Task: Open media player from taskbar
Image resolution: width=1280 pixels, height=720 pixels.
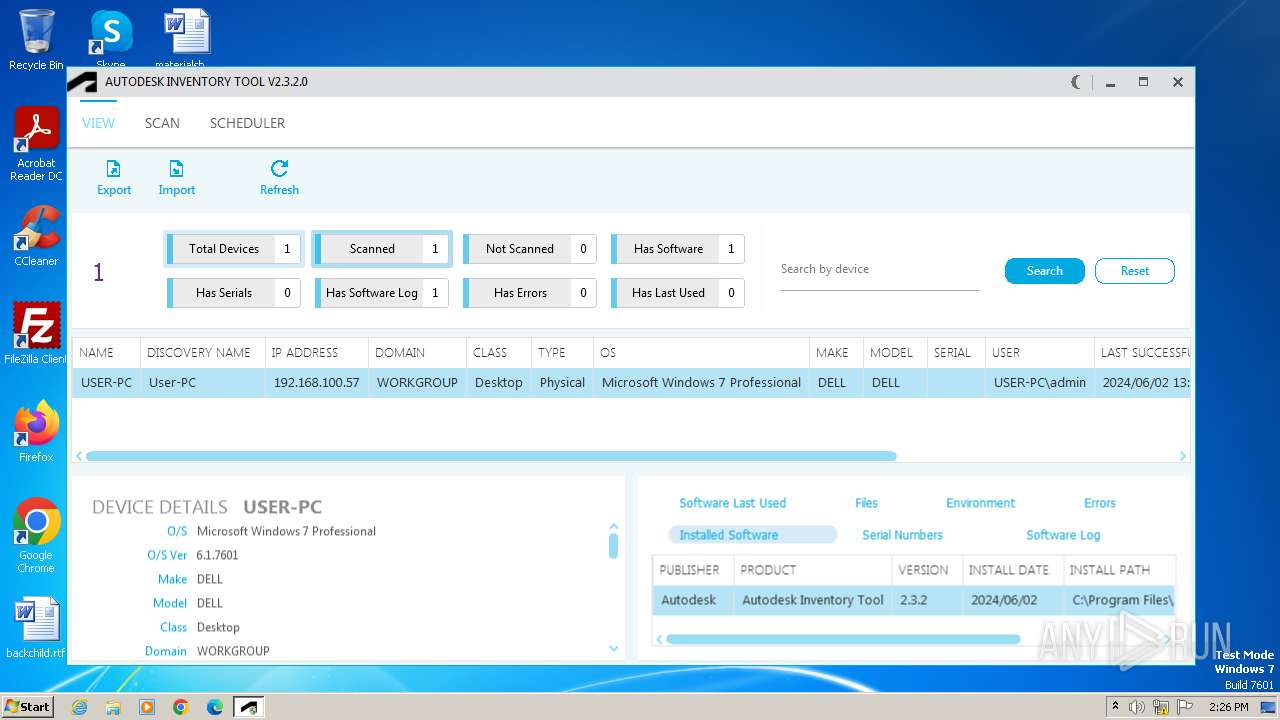Action: click(147, 707)
